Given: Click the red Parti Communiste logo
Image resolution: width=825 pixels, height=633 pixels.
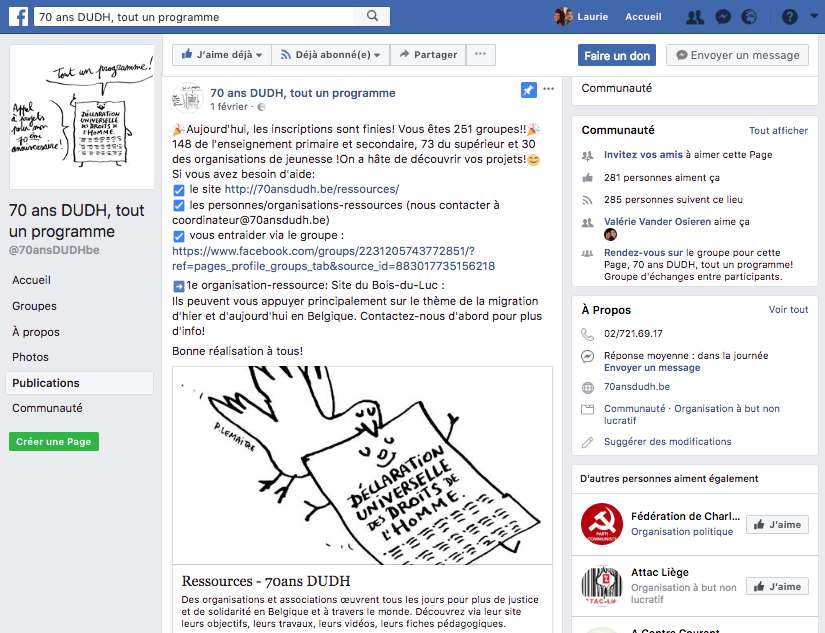Looking at the screenshot, I should tap(601, 524).
